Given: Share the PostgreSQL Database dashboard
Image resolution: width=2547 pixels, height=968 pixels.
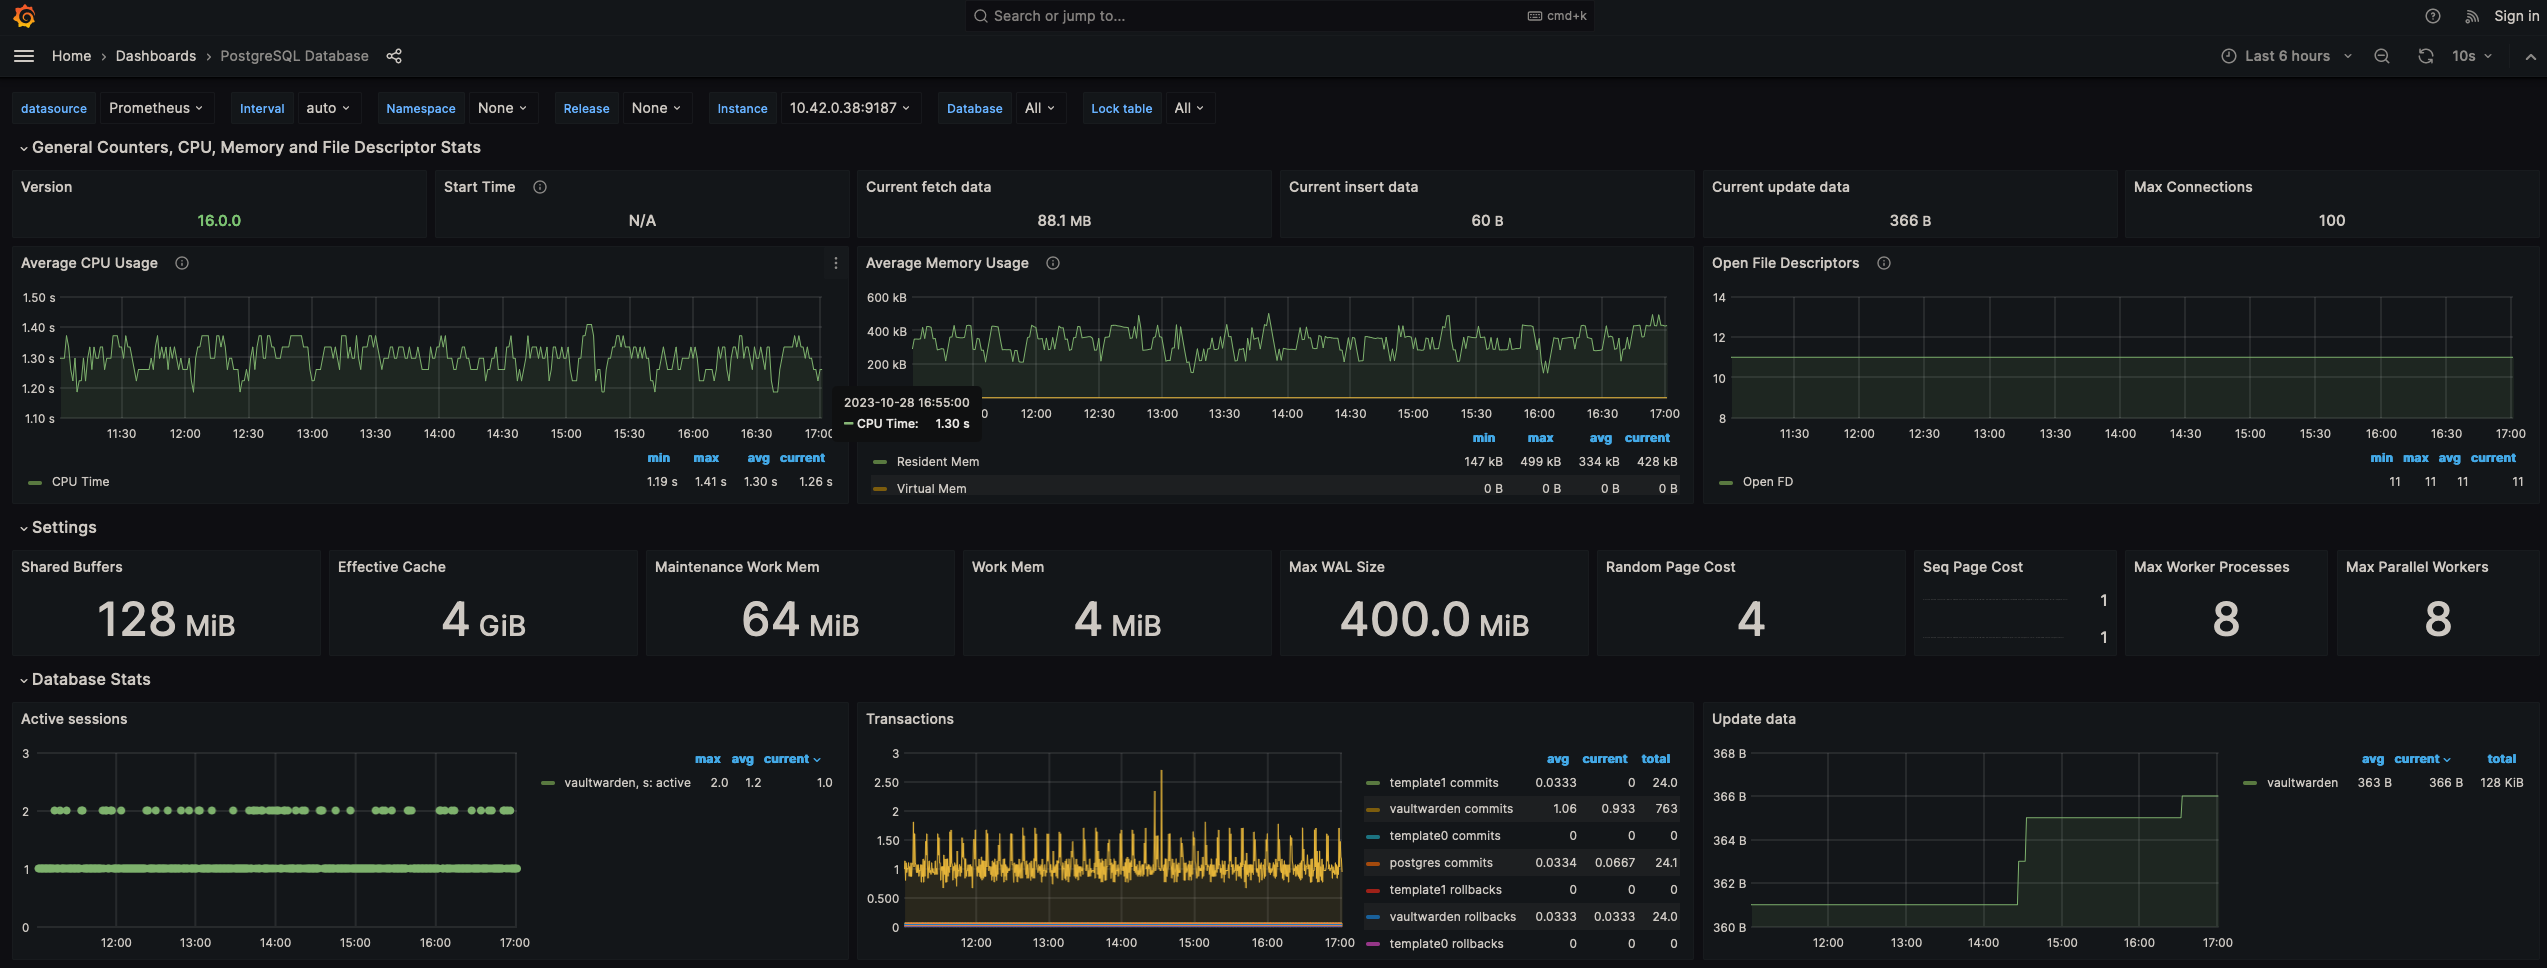Looking at the screenshot, I should click(394, 56).
